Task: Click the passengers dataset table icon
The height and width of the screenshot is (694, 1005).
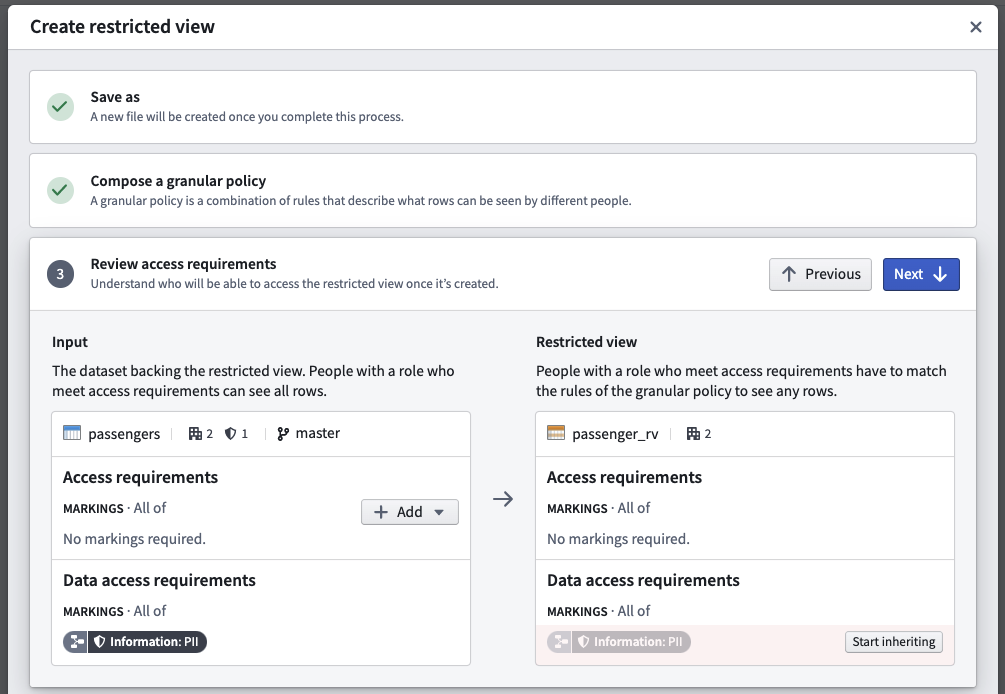Action: click(72, 433)
